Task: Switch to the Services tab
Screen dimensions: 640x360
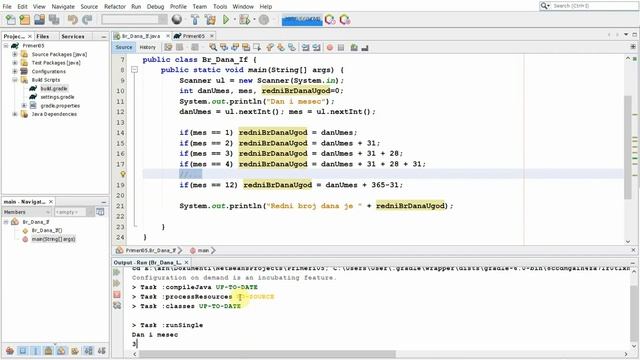Action: 73,36
